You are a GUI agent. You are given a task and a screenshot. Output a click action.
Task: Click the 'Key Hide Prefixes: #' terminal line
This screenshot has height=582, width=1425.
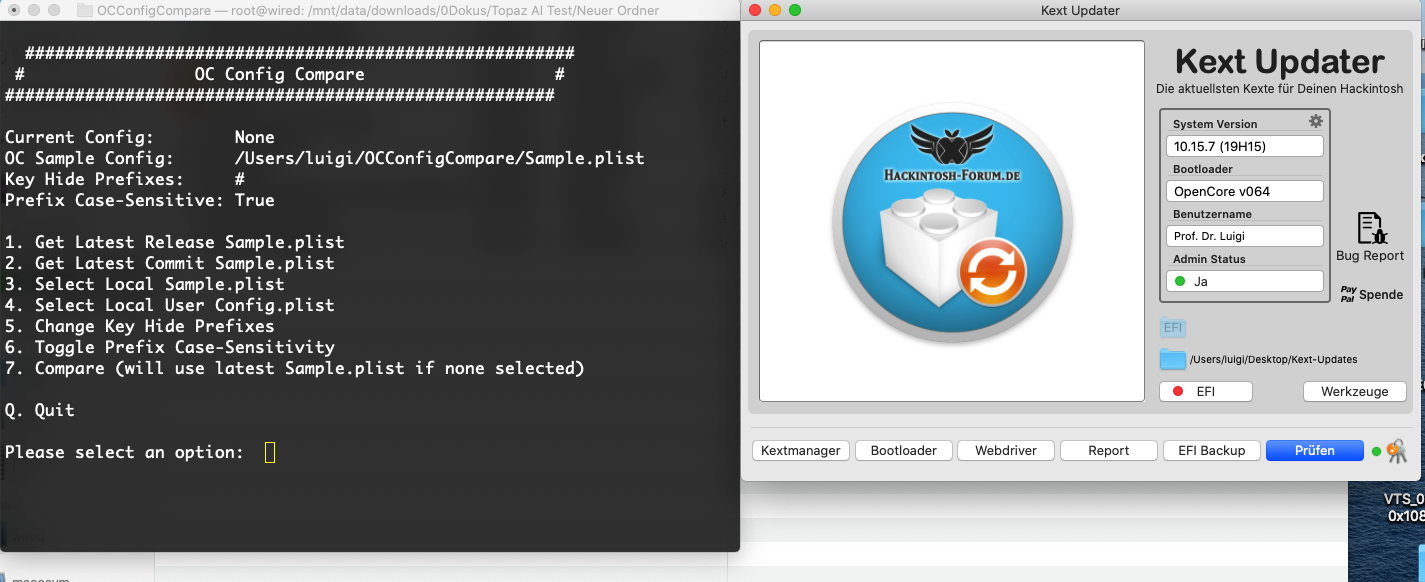click(x=124, y=179)
